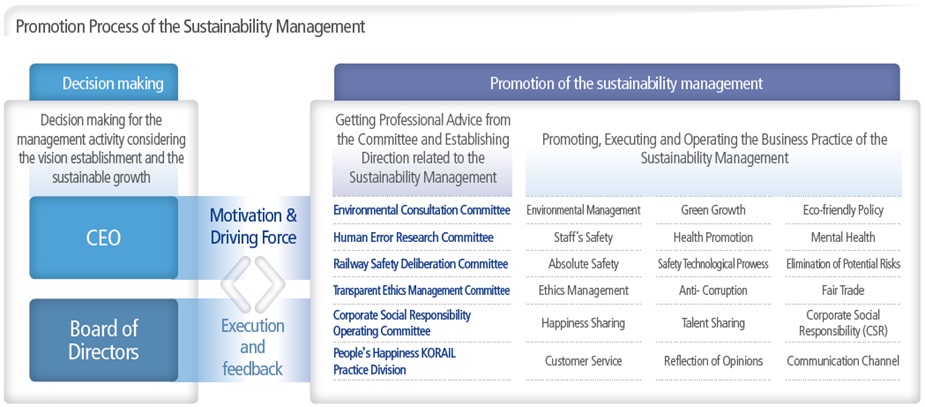Open Promotion of the sustainability management header
Image resolution: width=925 pixels, height=407 pixels.
tap(617, 83)
